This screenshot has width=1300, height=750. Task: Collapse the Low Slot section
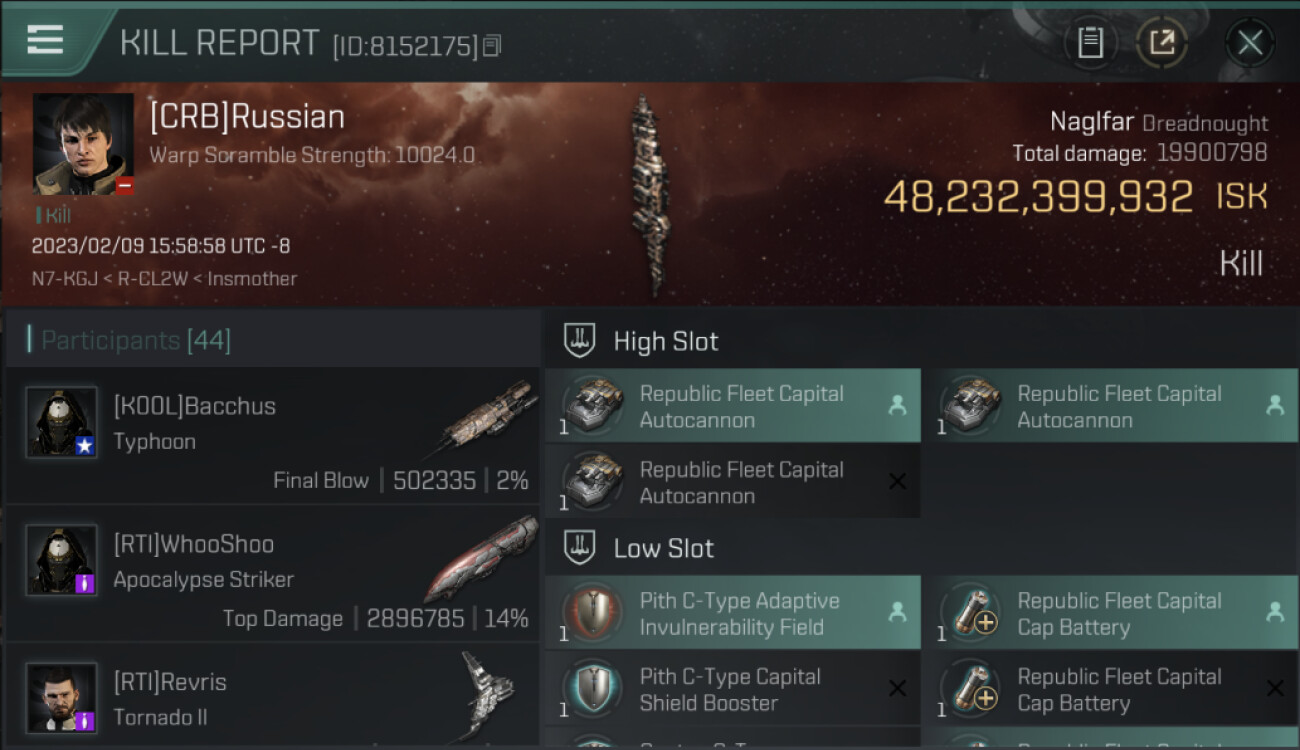pyautogui.click(x=663, y=548)
